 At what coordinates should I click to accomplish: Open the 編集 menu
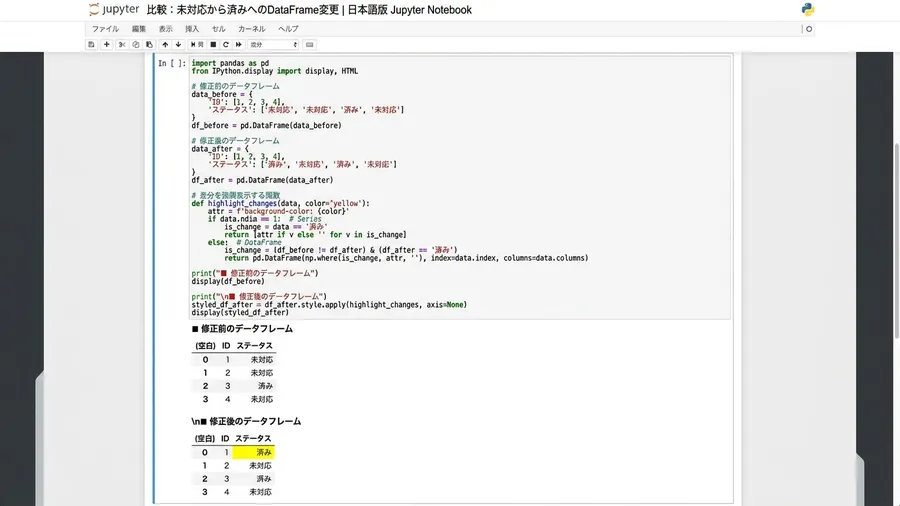(x=139, y=29)
